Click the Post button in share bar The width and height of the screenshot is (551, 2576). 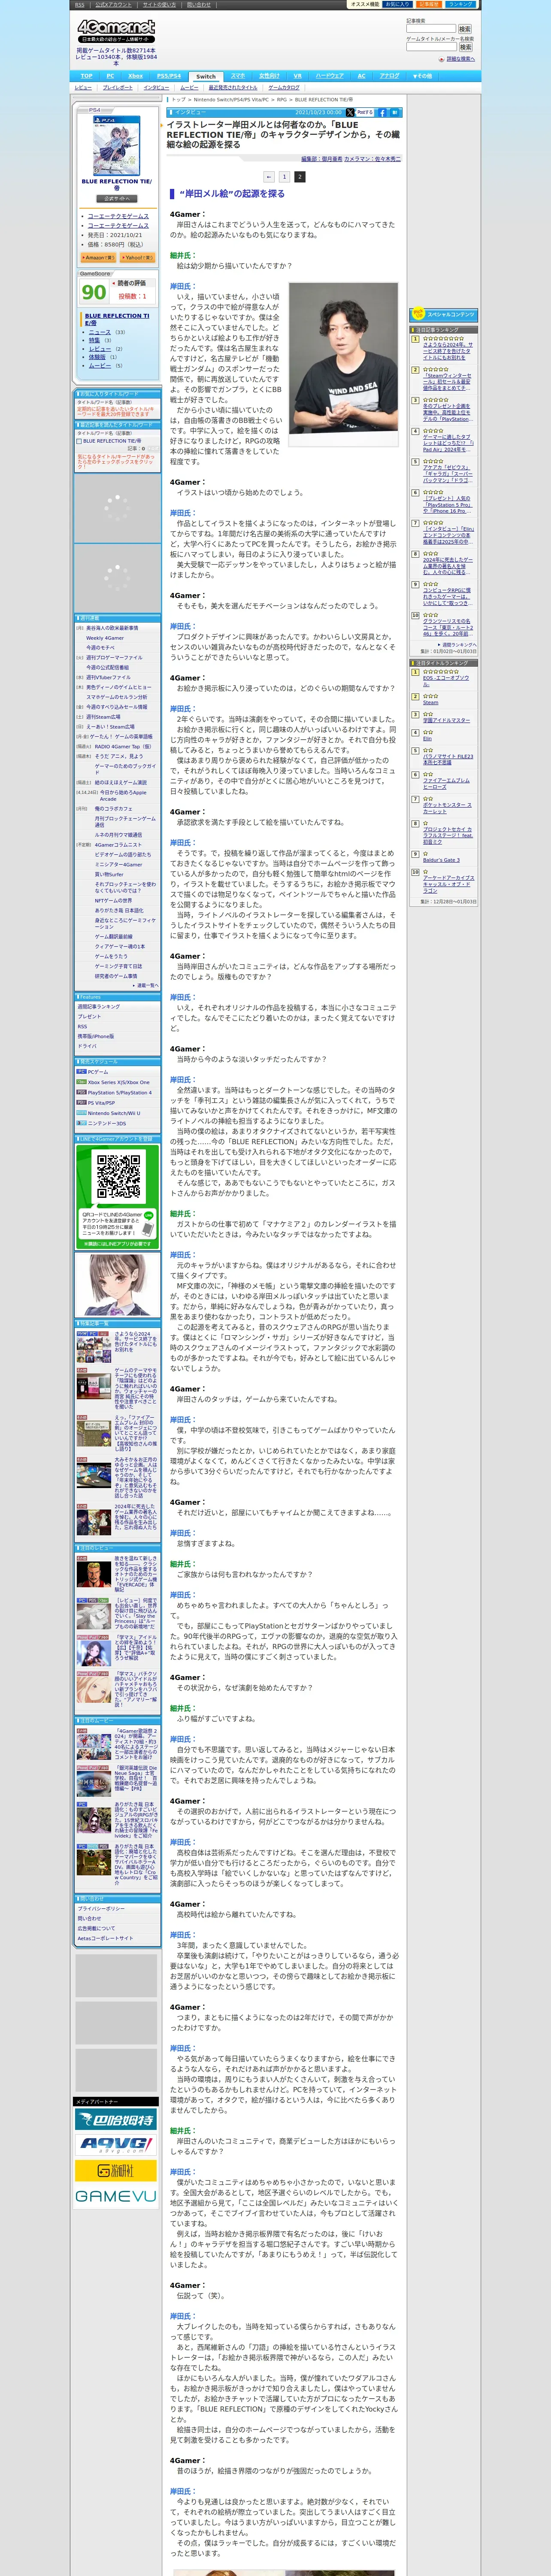pyautogui.click(x=365, y=113)
